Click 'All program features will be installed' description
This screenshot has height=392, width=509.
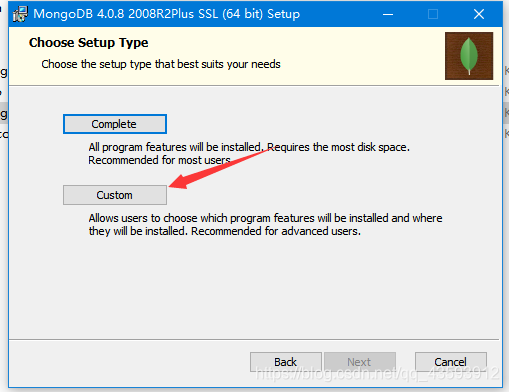pos(249,154)
